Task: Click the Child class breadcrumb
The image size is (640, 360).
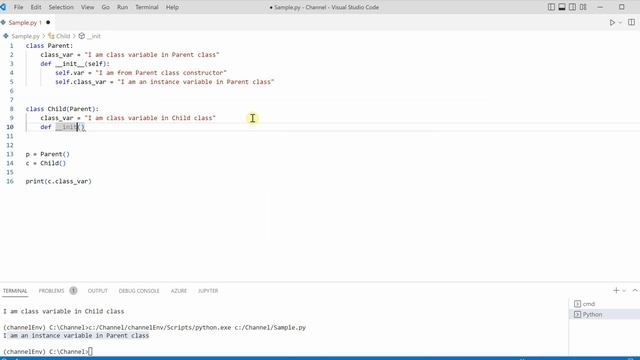Action: [63, 36]
